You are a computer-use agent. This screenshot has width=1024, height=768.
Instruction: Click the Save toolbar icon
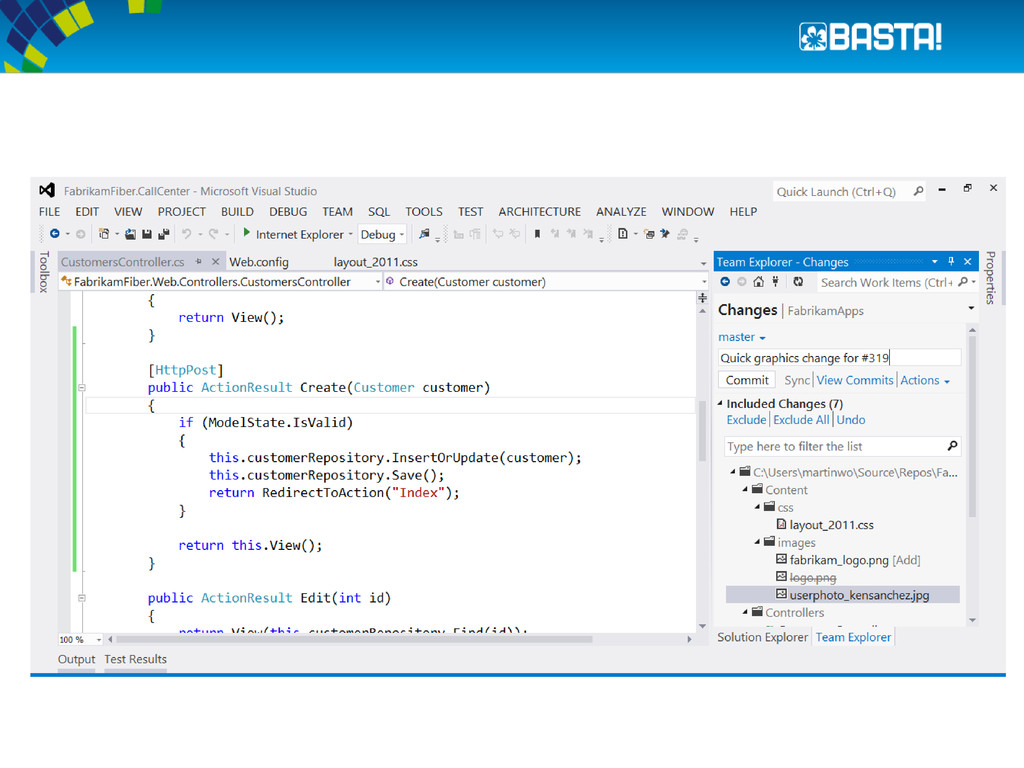147,234
